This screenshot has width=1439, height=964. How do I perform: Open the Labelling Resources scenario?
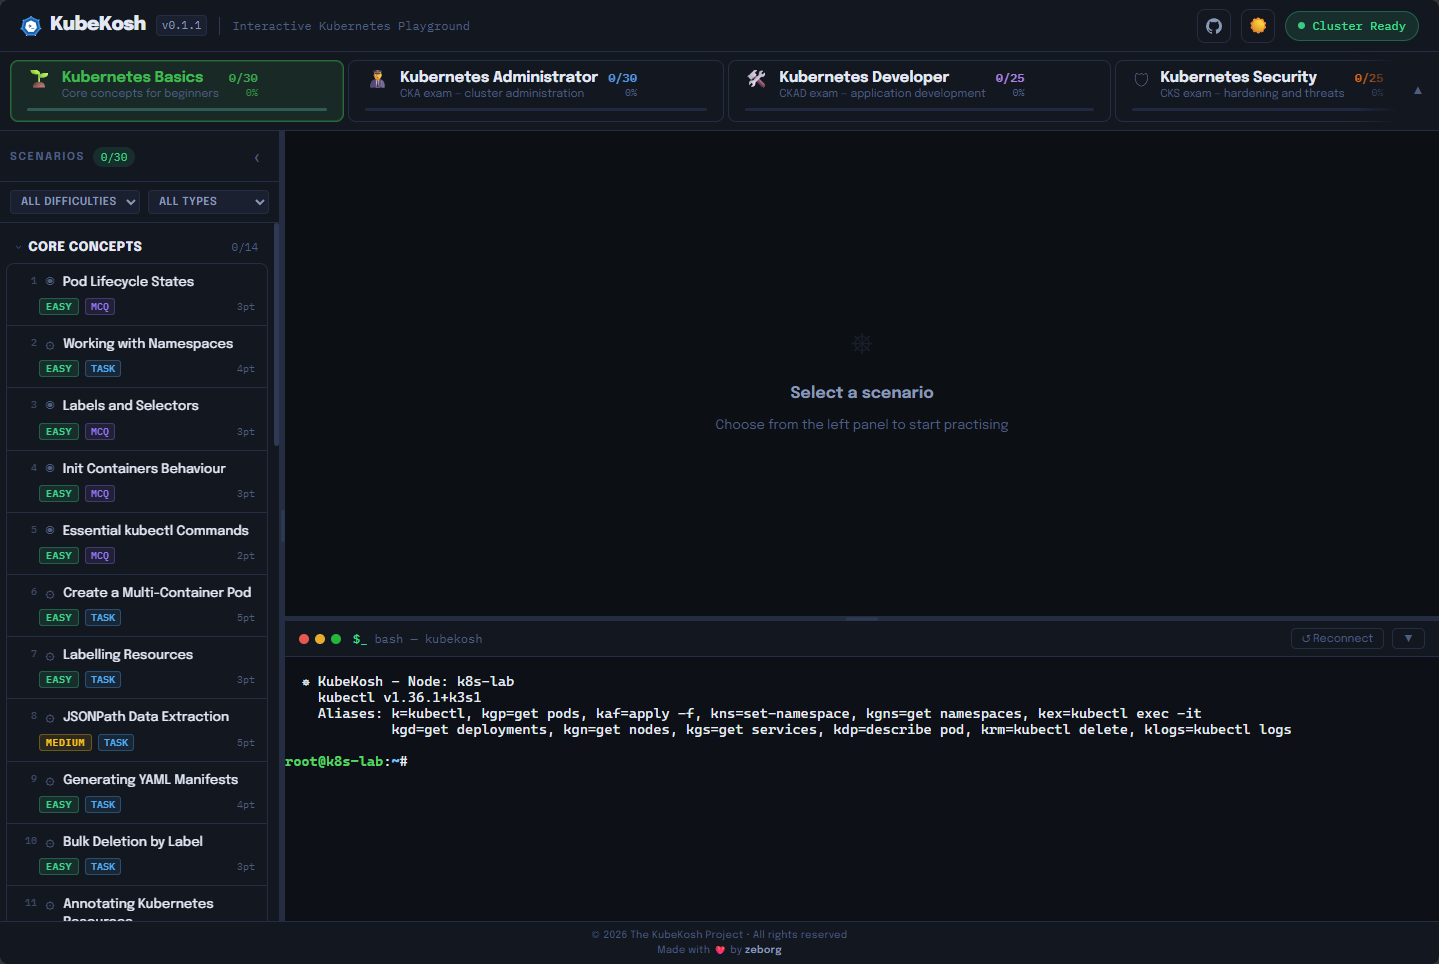[x=137, y=667]
